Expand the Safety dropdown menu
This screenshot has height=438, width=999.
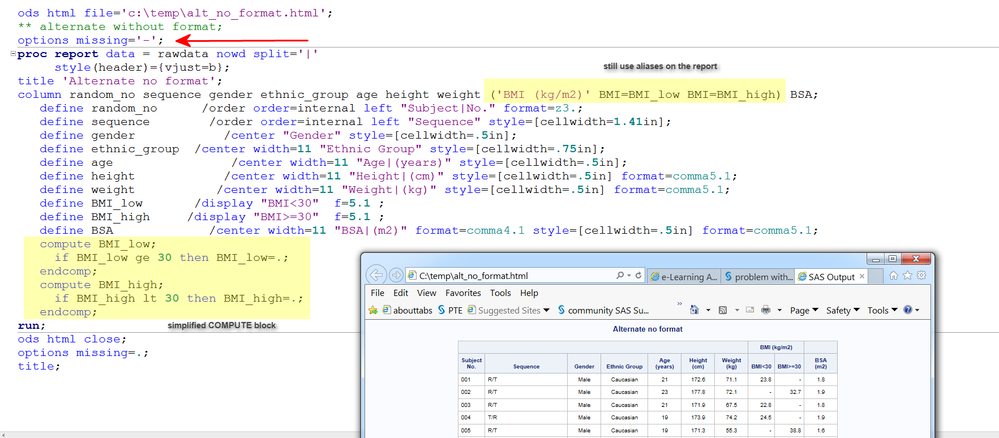click(x=843, y=310)
